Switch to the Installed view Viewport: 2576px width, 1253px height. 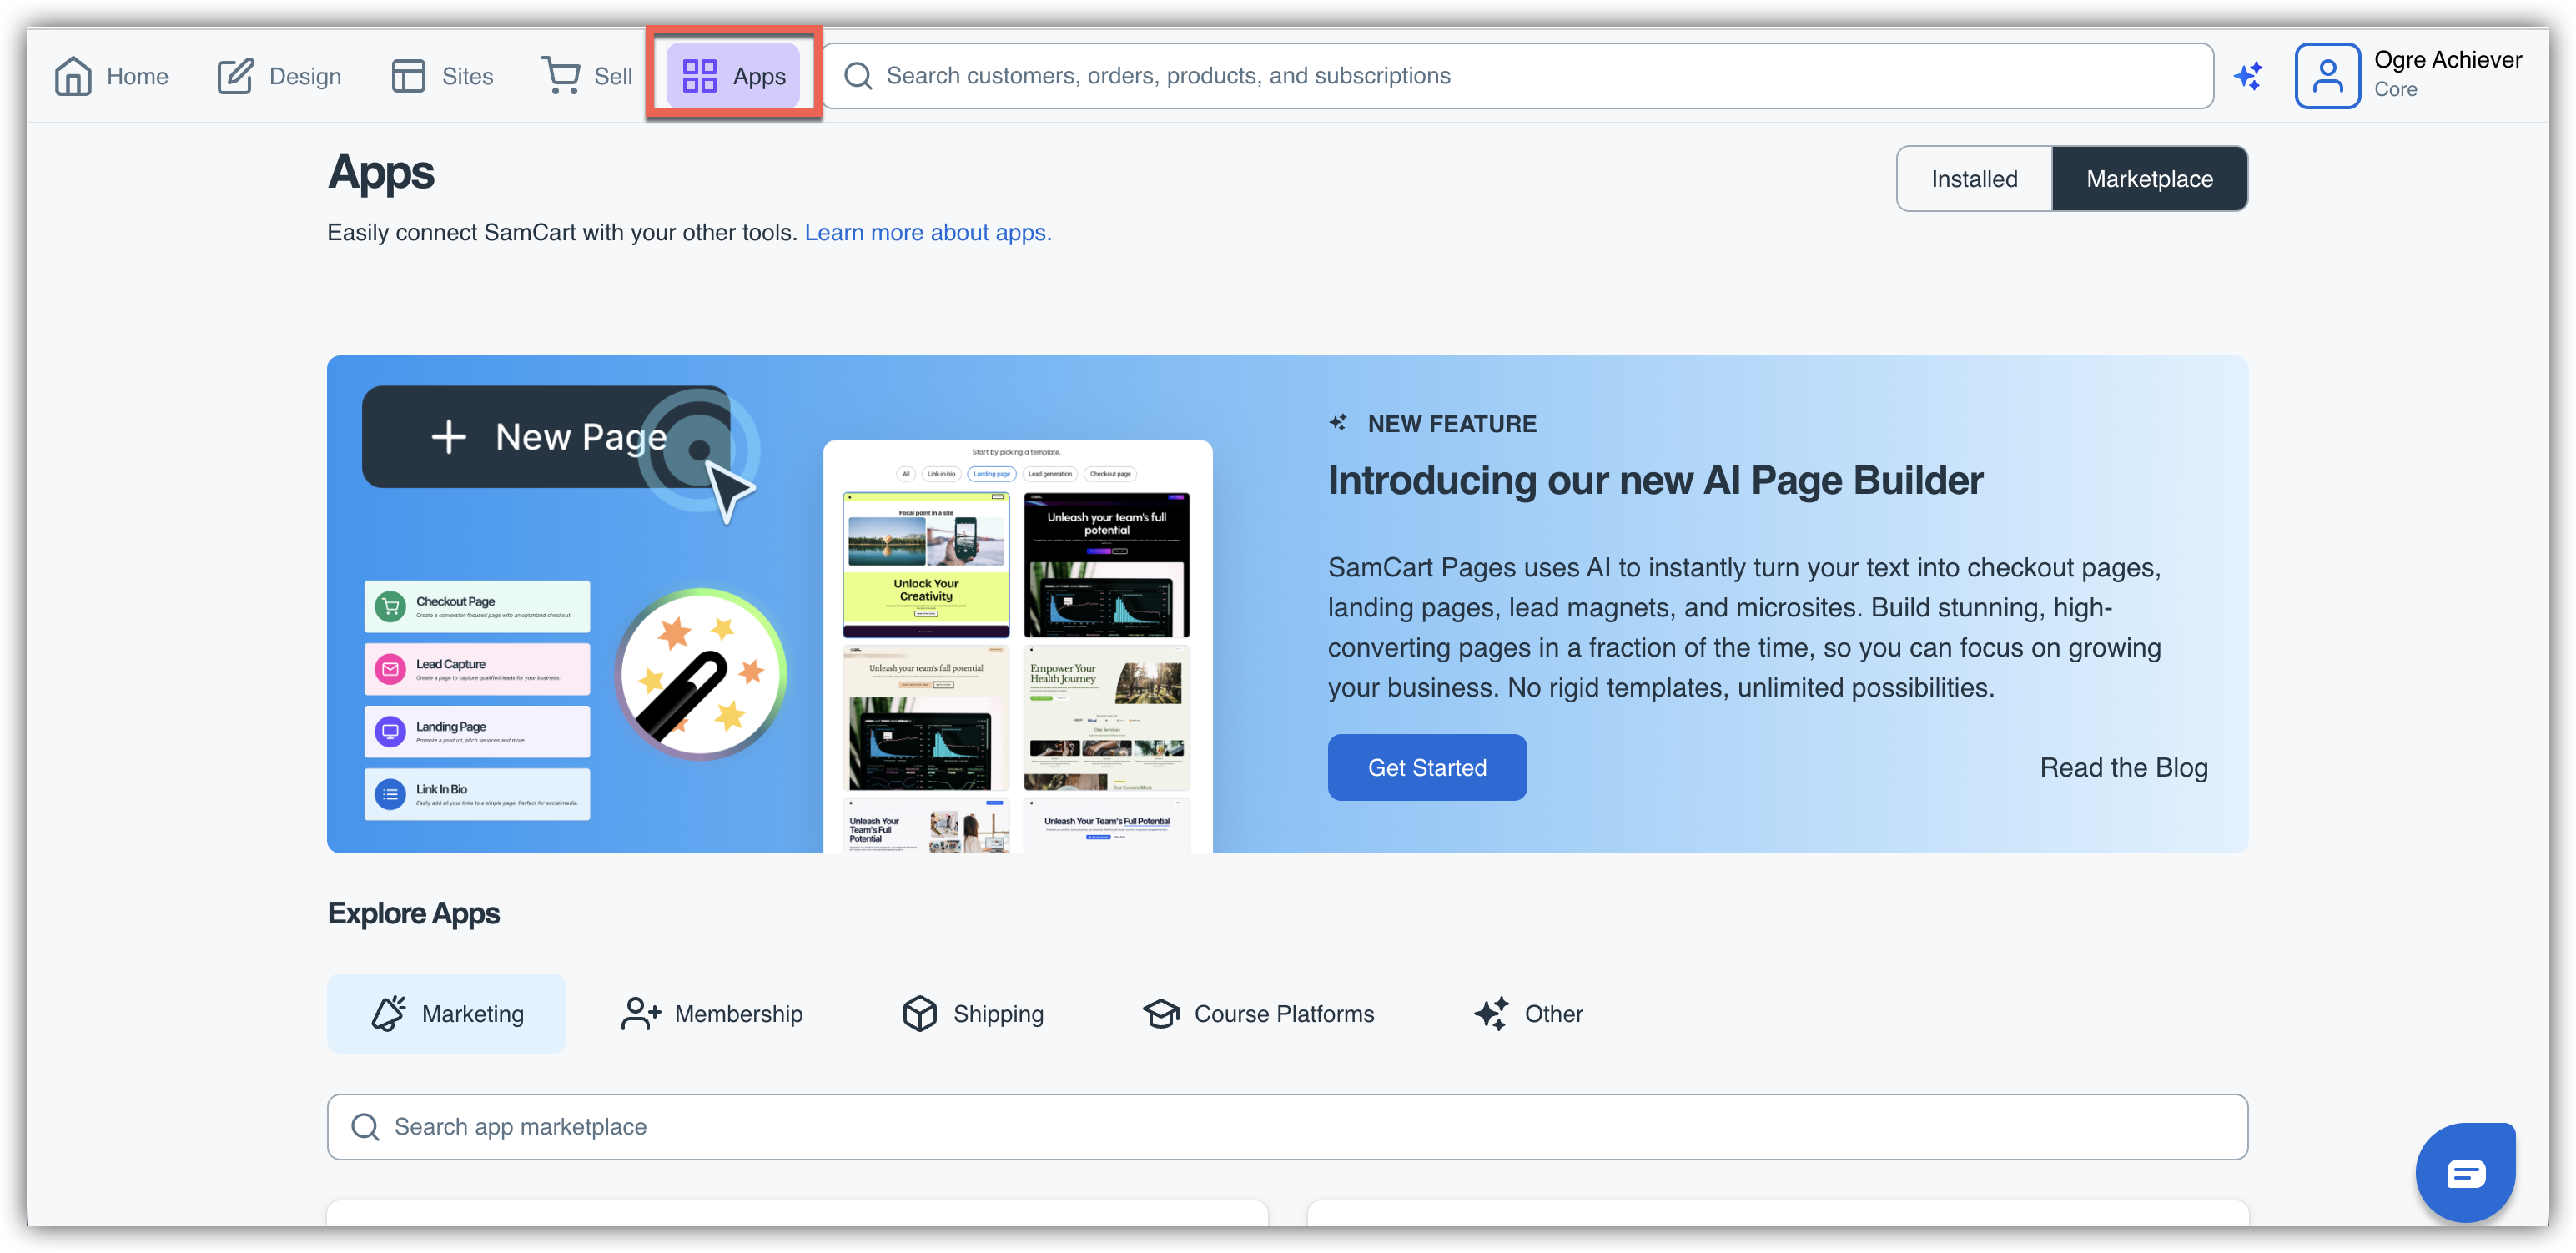click(x=1974, y=179)
